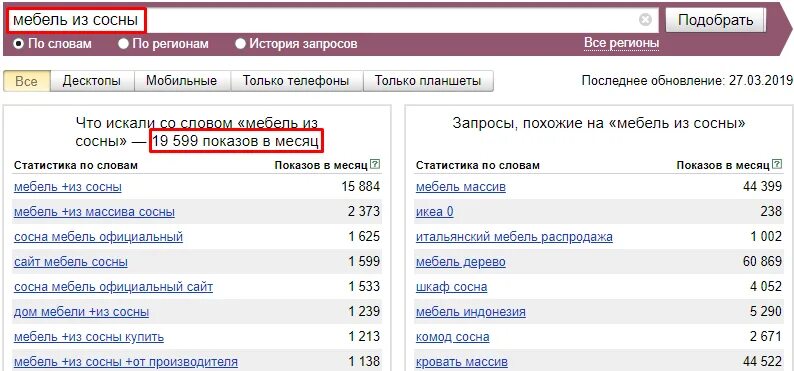Switch to the 'Только телефоны' tab

296,81
